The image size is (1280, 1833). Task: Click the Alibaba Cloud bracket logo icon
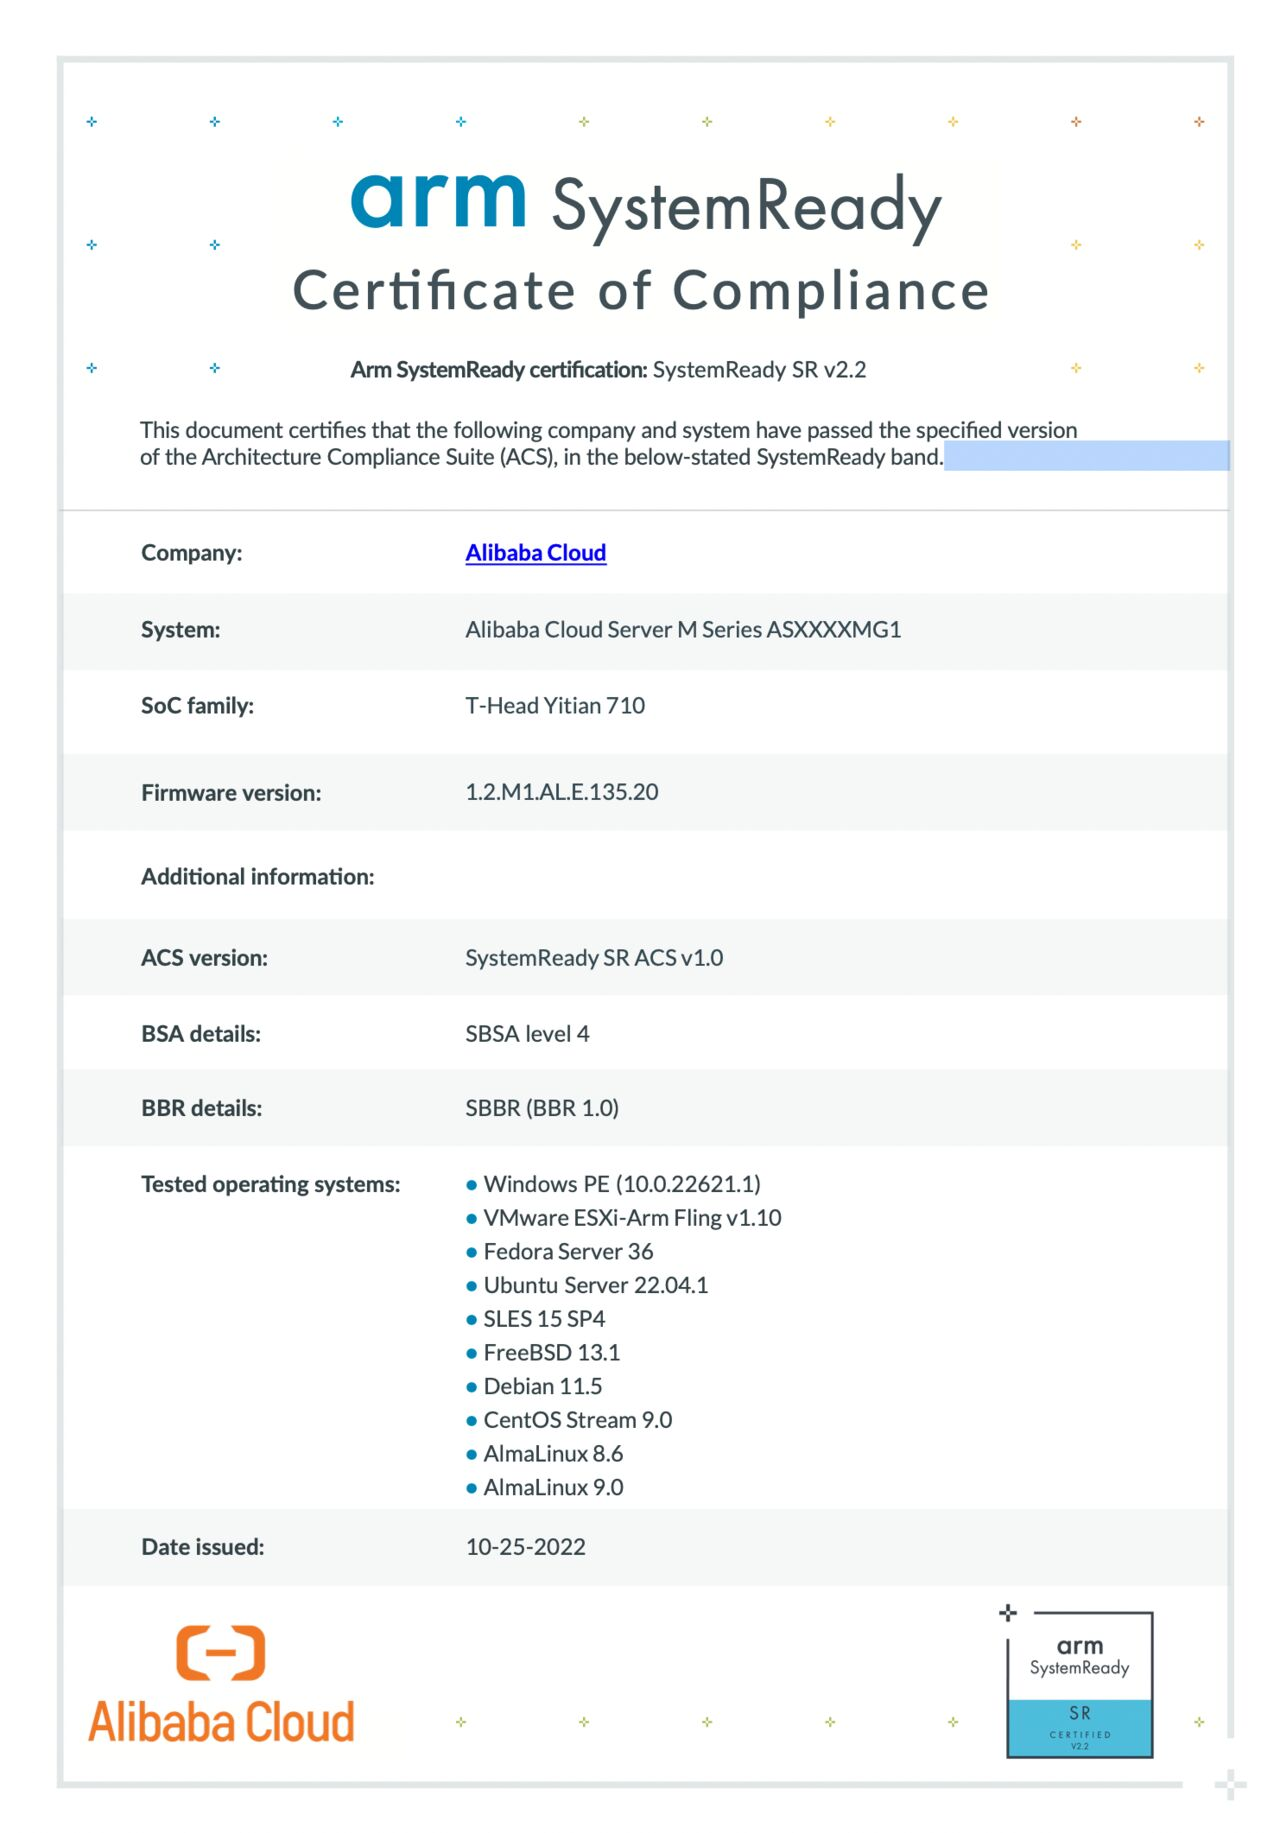tap(221, 1652)
